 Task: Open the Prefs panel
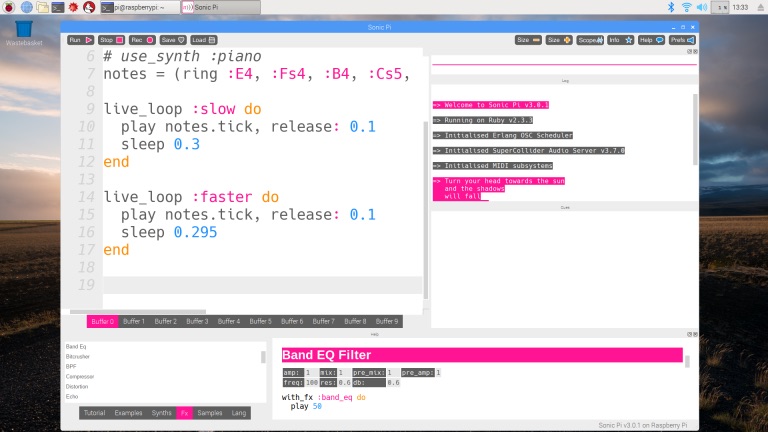(682, 40)
